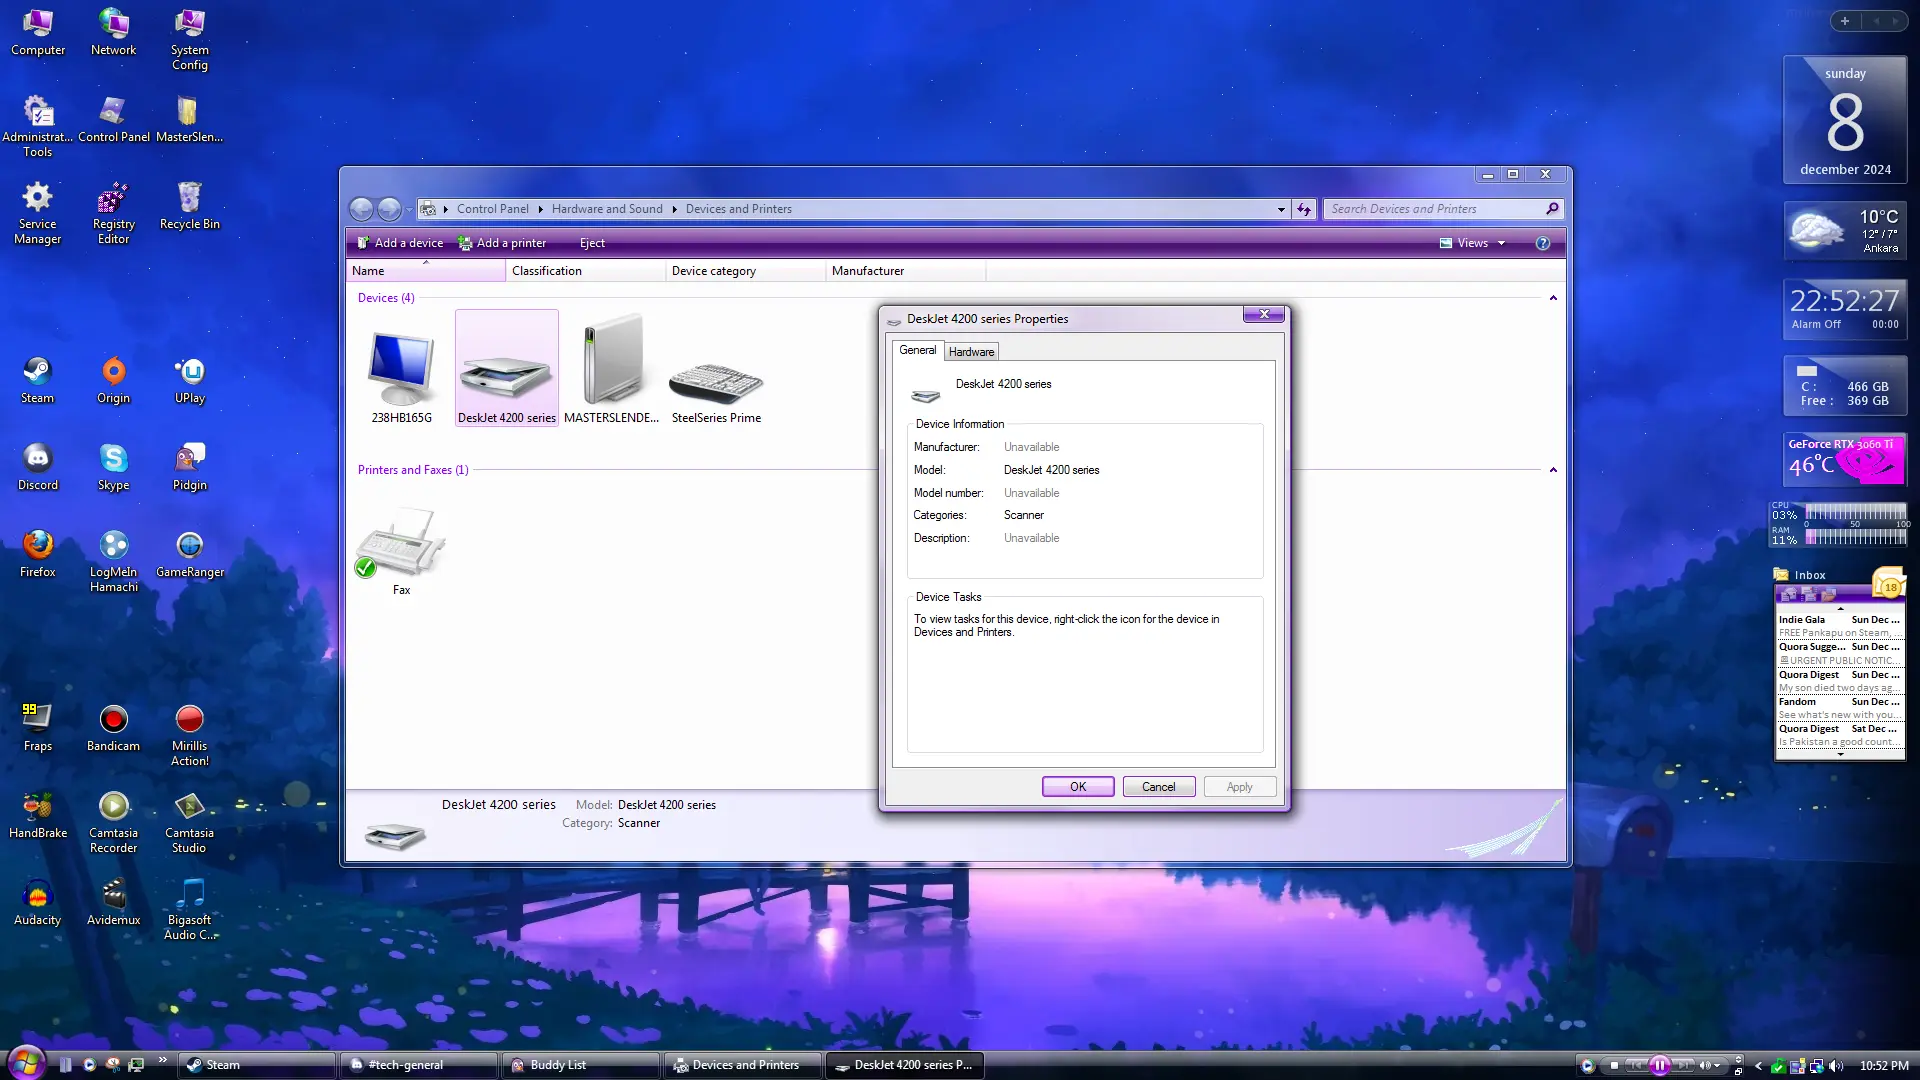Sort by the Device category column header

745,271
